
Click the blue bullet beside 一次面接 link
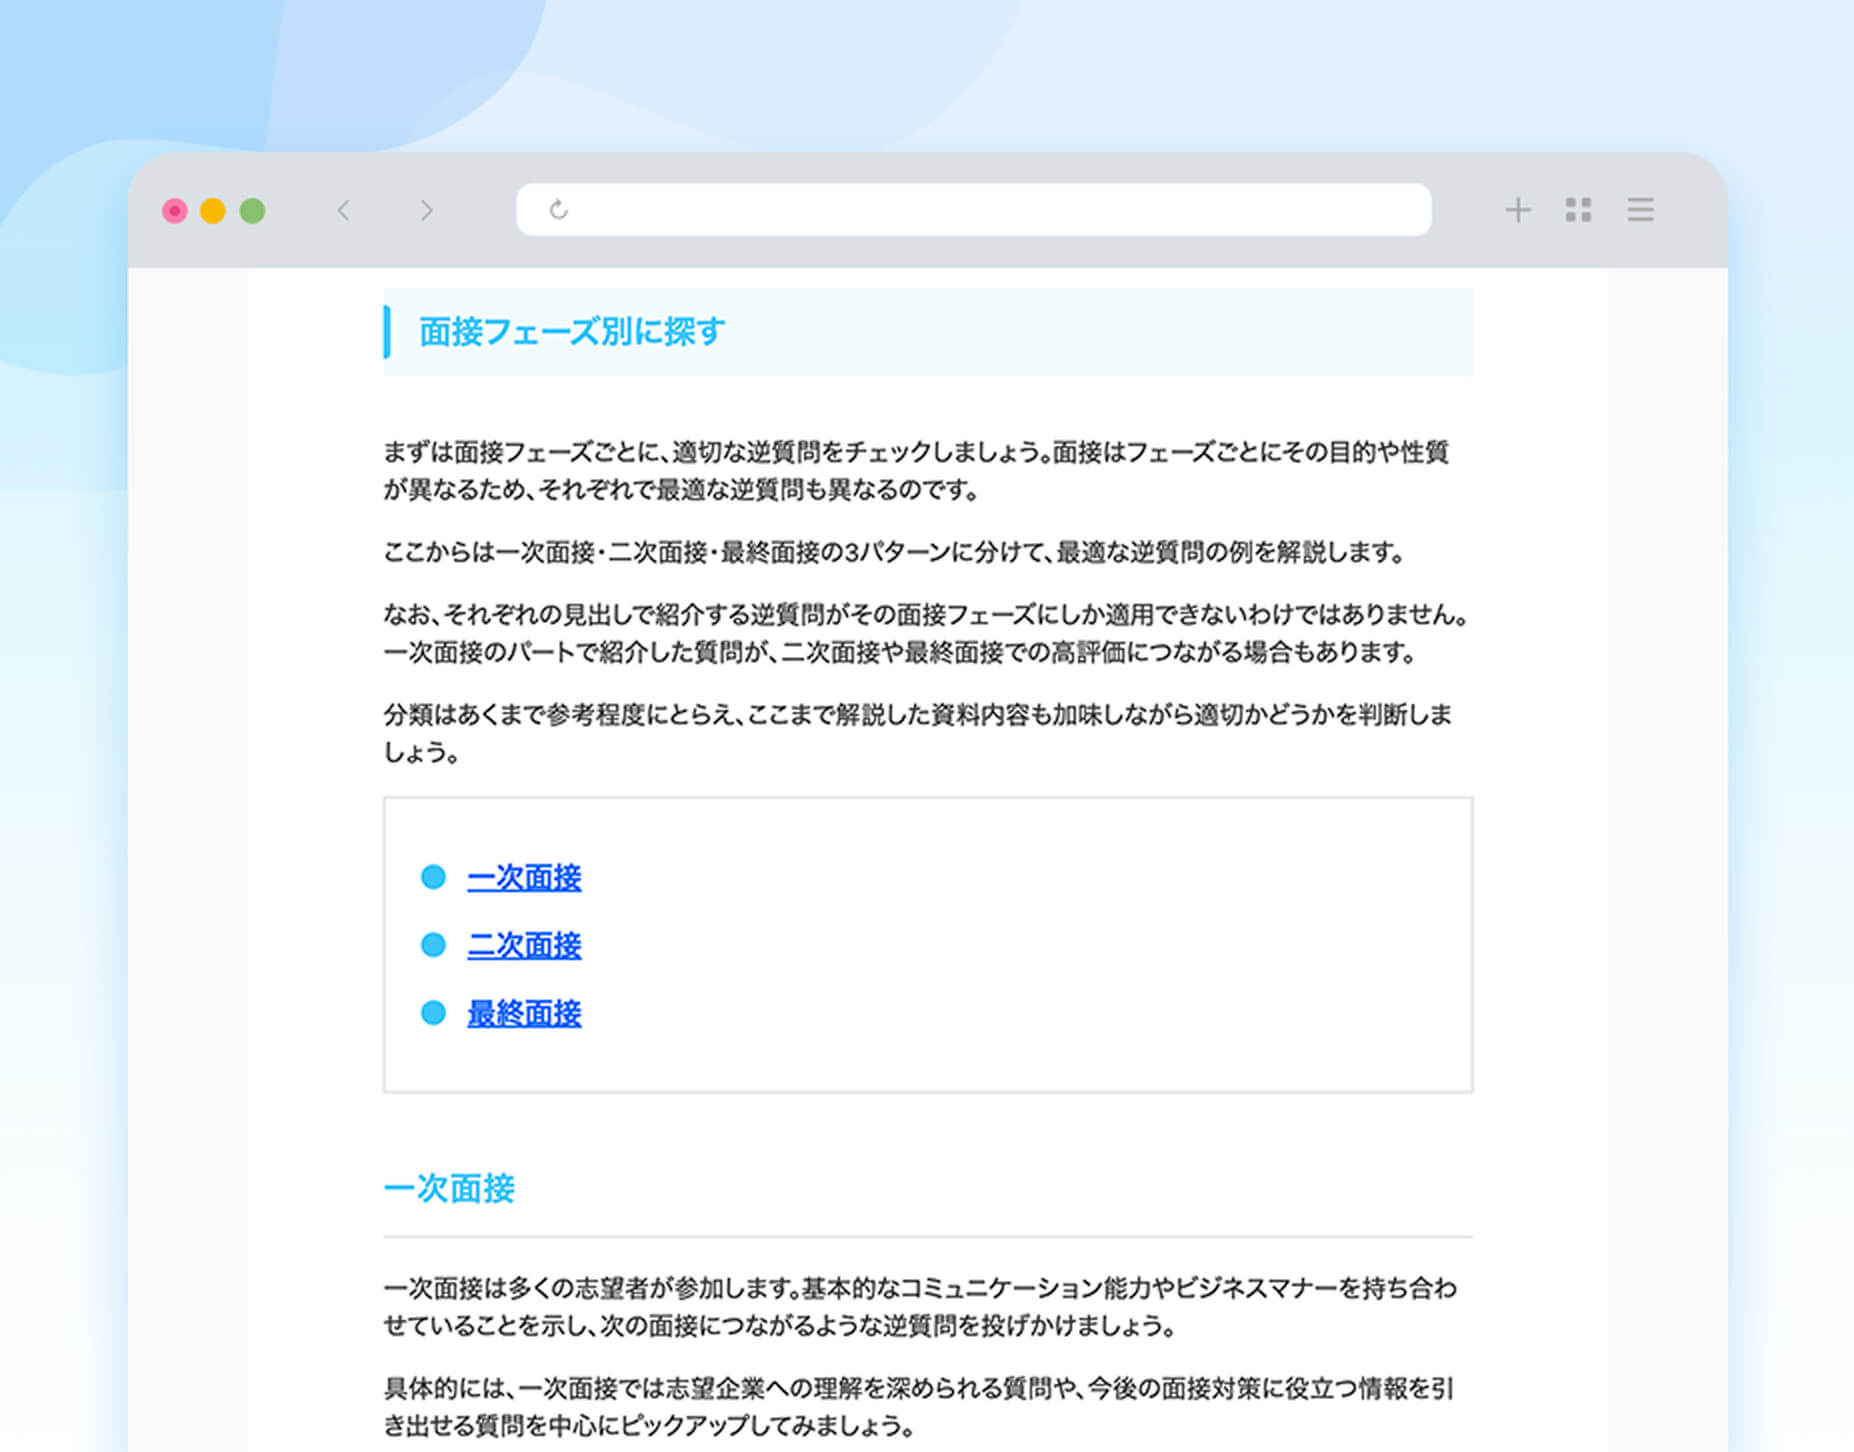click(433, 877)
